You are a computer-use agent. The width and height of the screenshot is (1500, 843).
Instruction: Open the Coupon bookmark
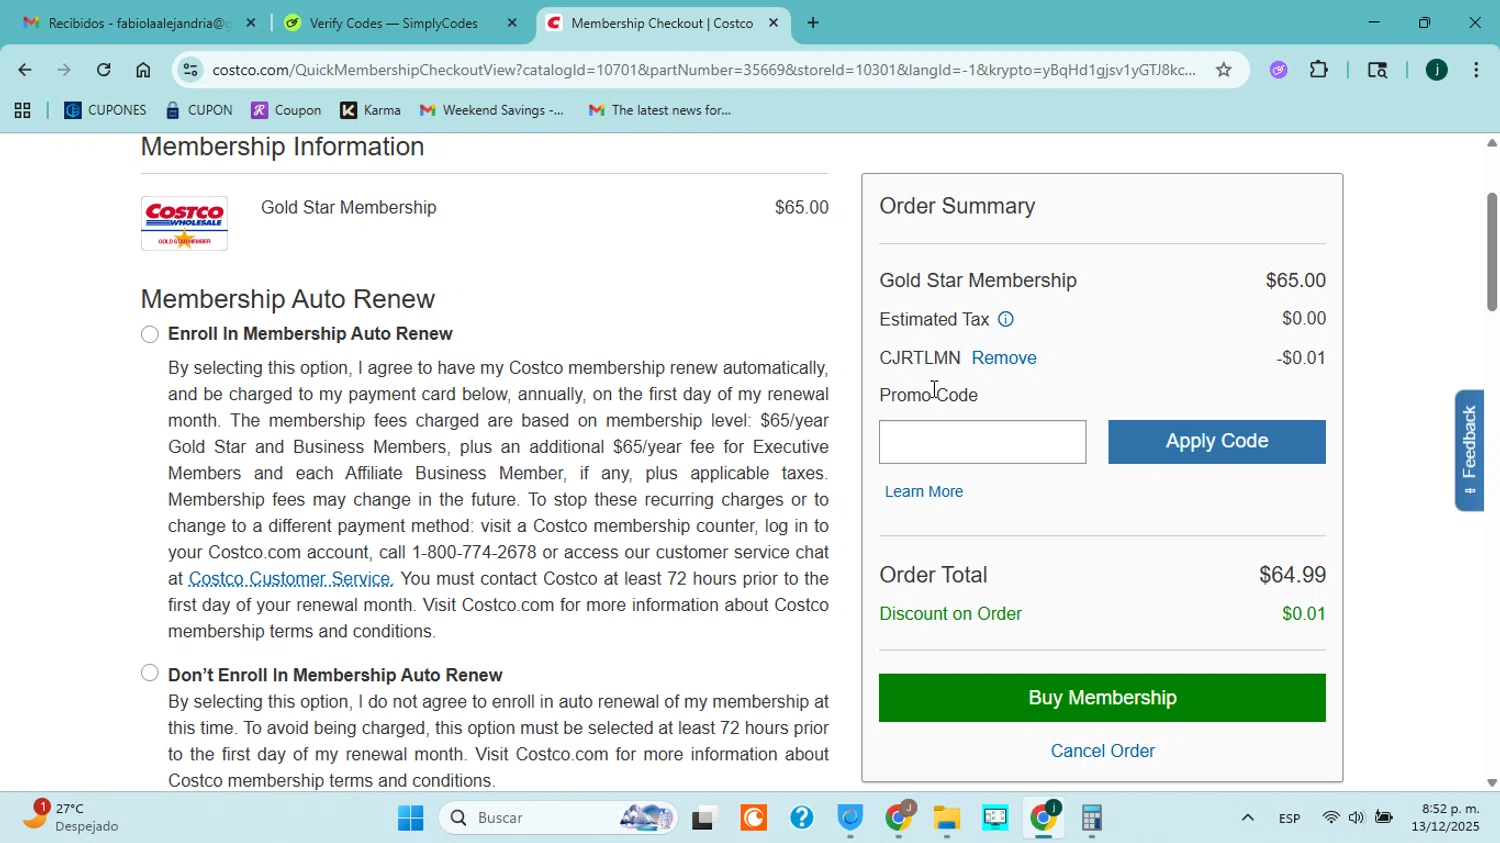tap(287, 111)
